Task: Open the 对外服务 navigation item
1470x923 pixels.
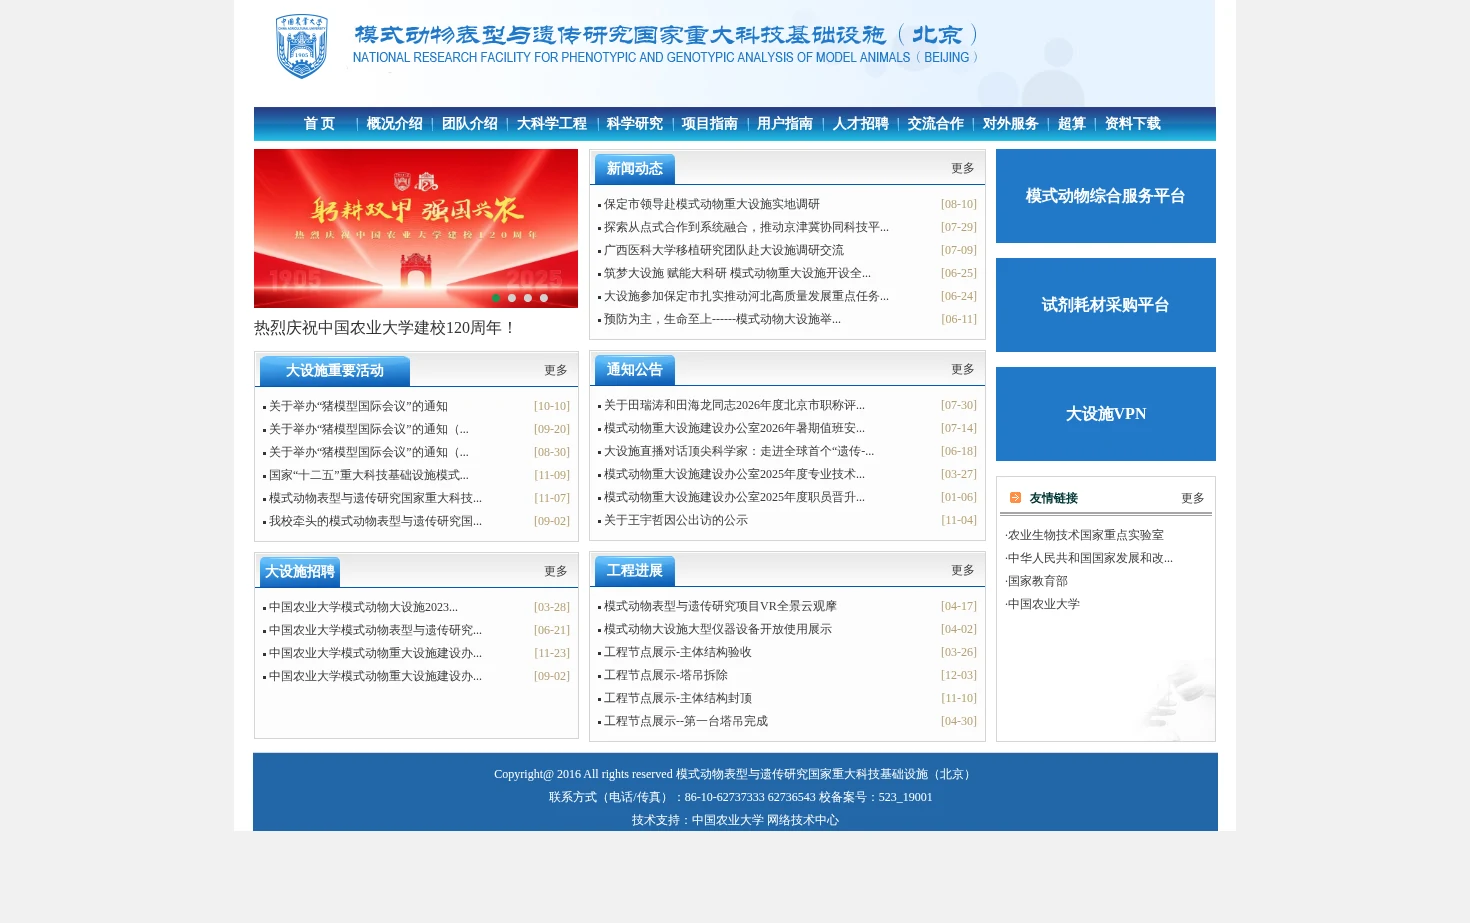Action: [x=1010, y=124]
